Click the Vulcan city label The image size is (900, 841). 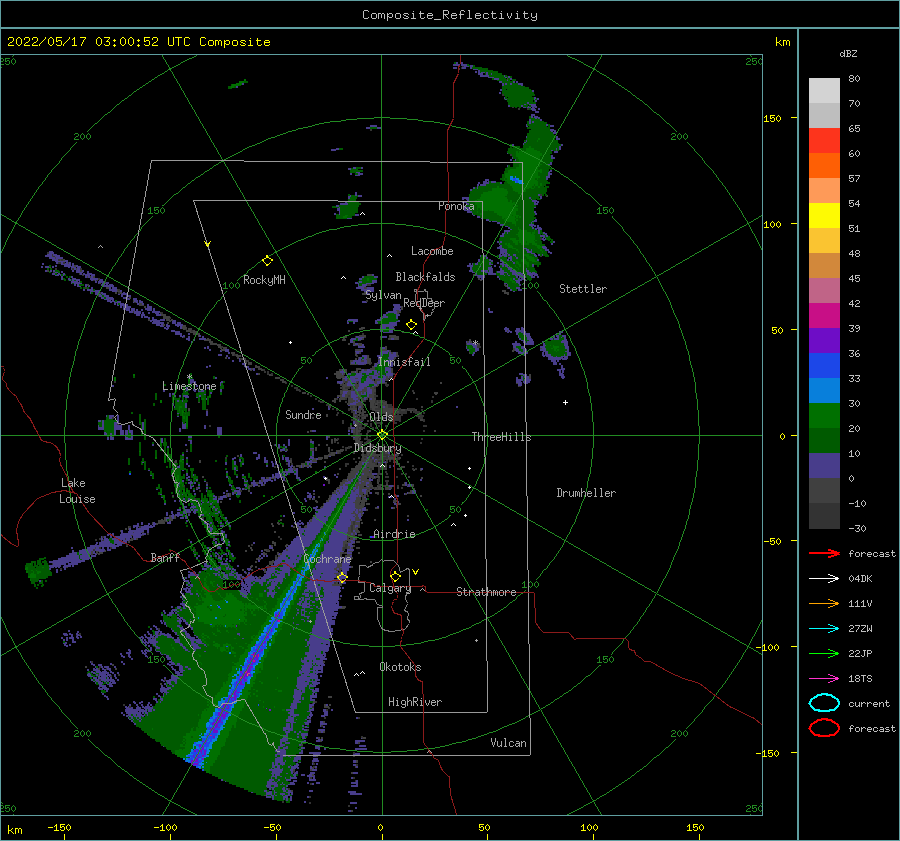coord(509,743)
